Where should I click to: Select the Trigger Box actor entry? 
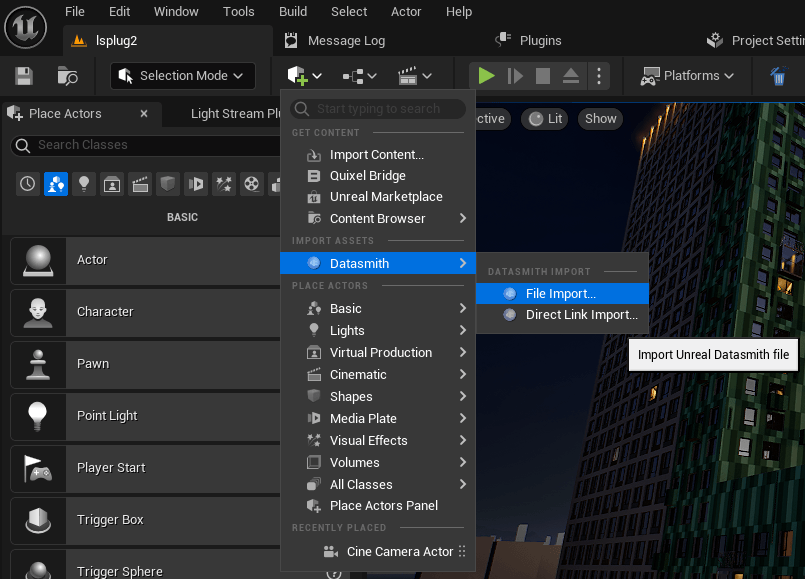pyautogui.click(x=145, y=520)
